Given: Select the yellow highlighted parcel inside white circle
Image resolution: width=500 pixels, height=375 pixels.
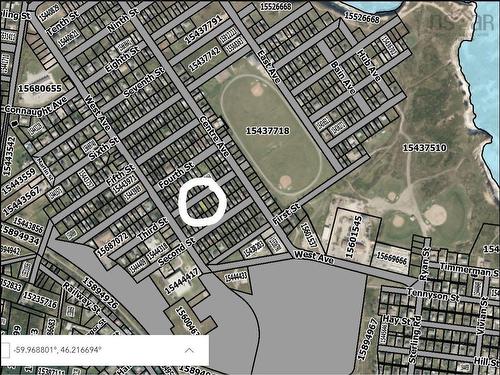Looking at the screenshot, I should (x=203, y=206).
